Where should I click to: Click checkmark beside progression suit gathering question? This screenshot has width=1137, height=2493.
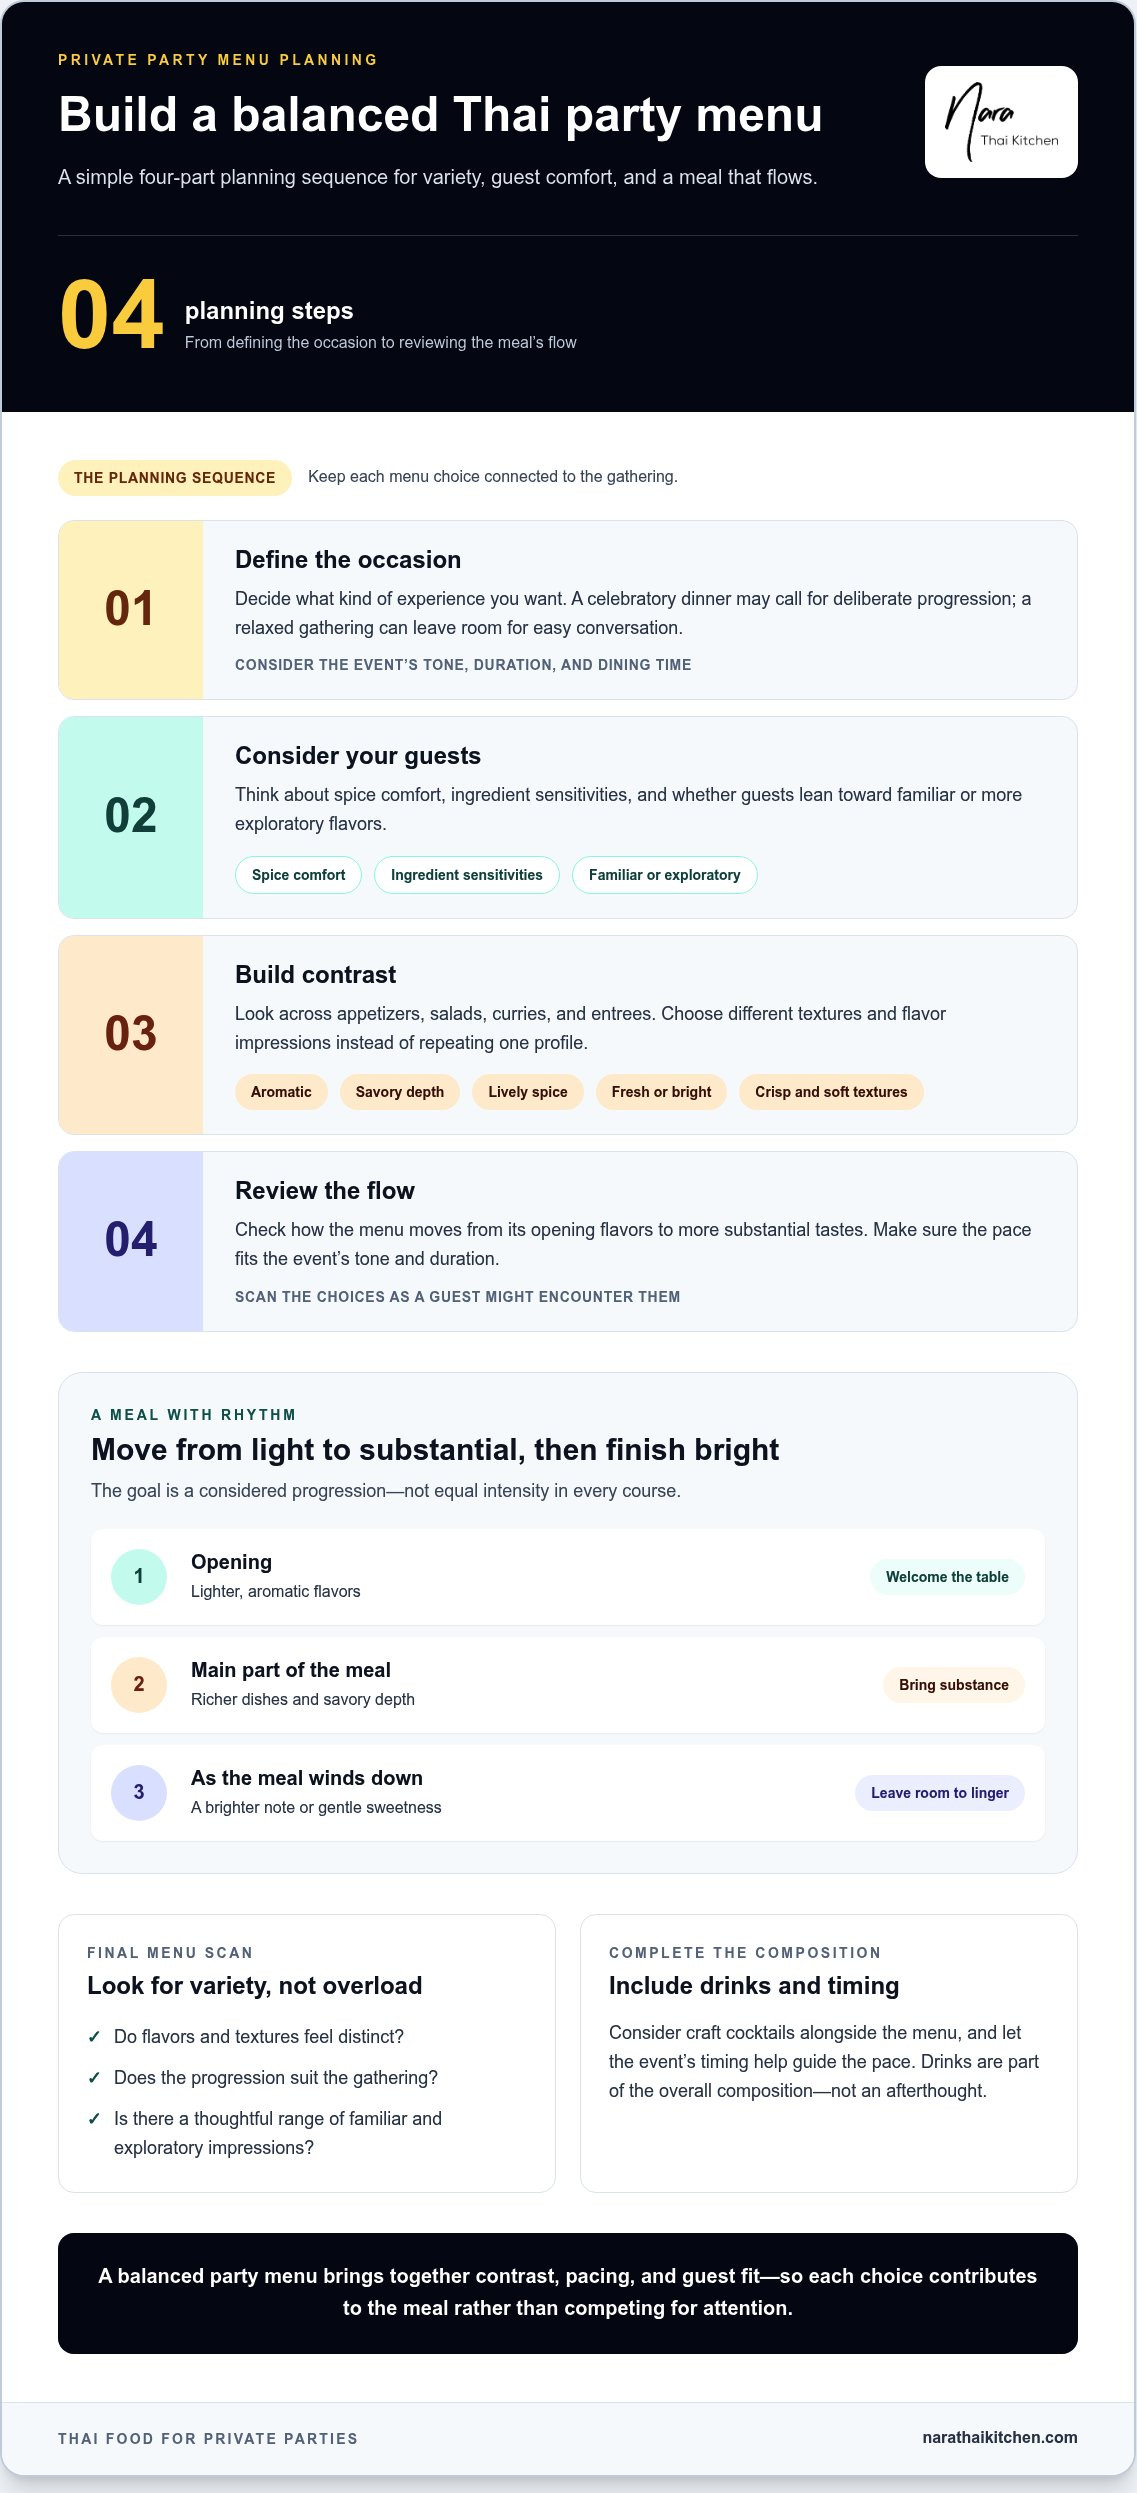94,2077
